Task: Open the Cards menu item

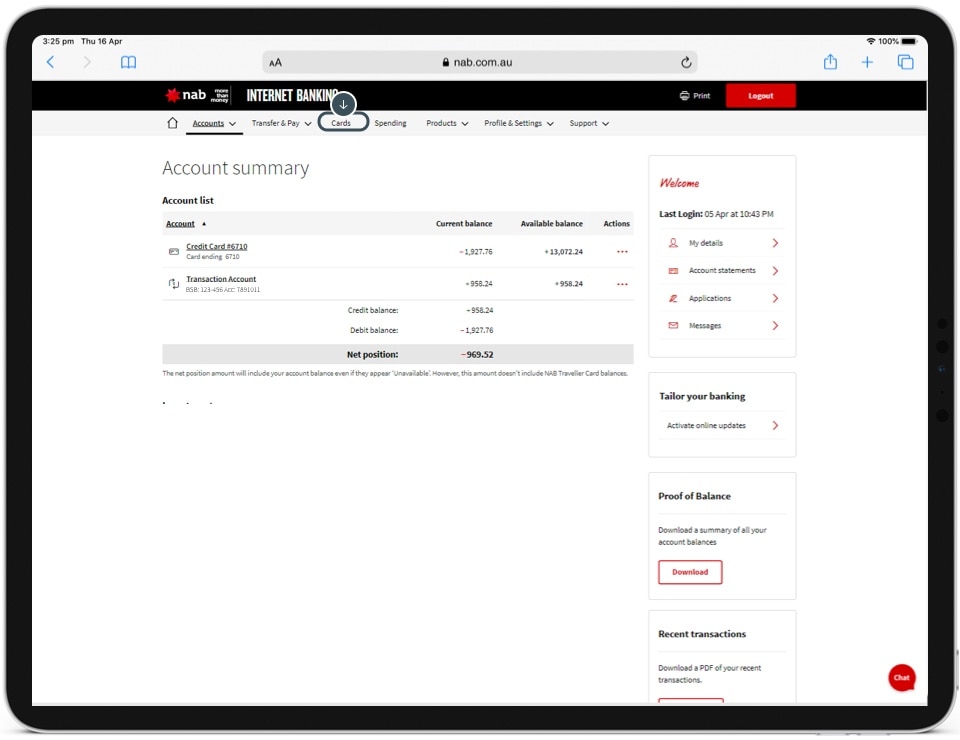Action: [x=342, y=124]
